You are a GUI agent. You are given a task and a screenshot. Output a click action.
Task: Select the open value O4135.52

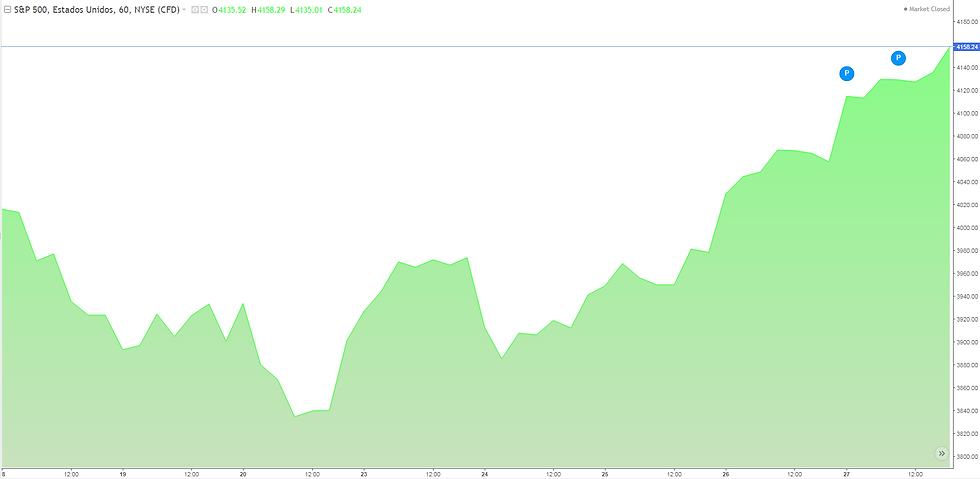click(x=229, y=10)
